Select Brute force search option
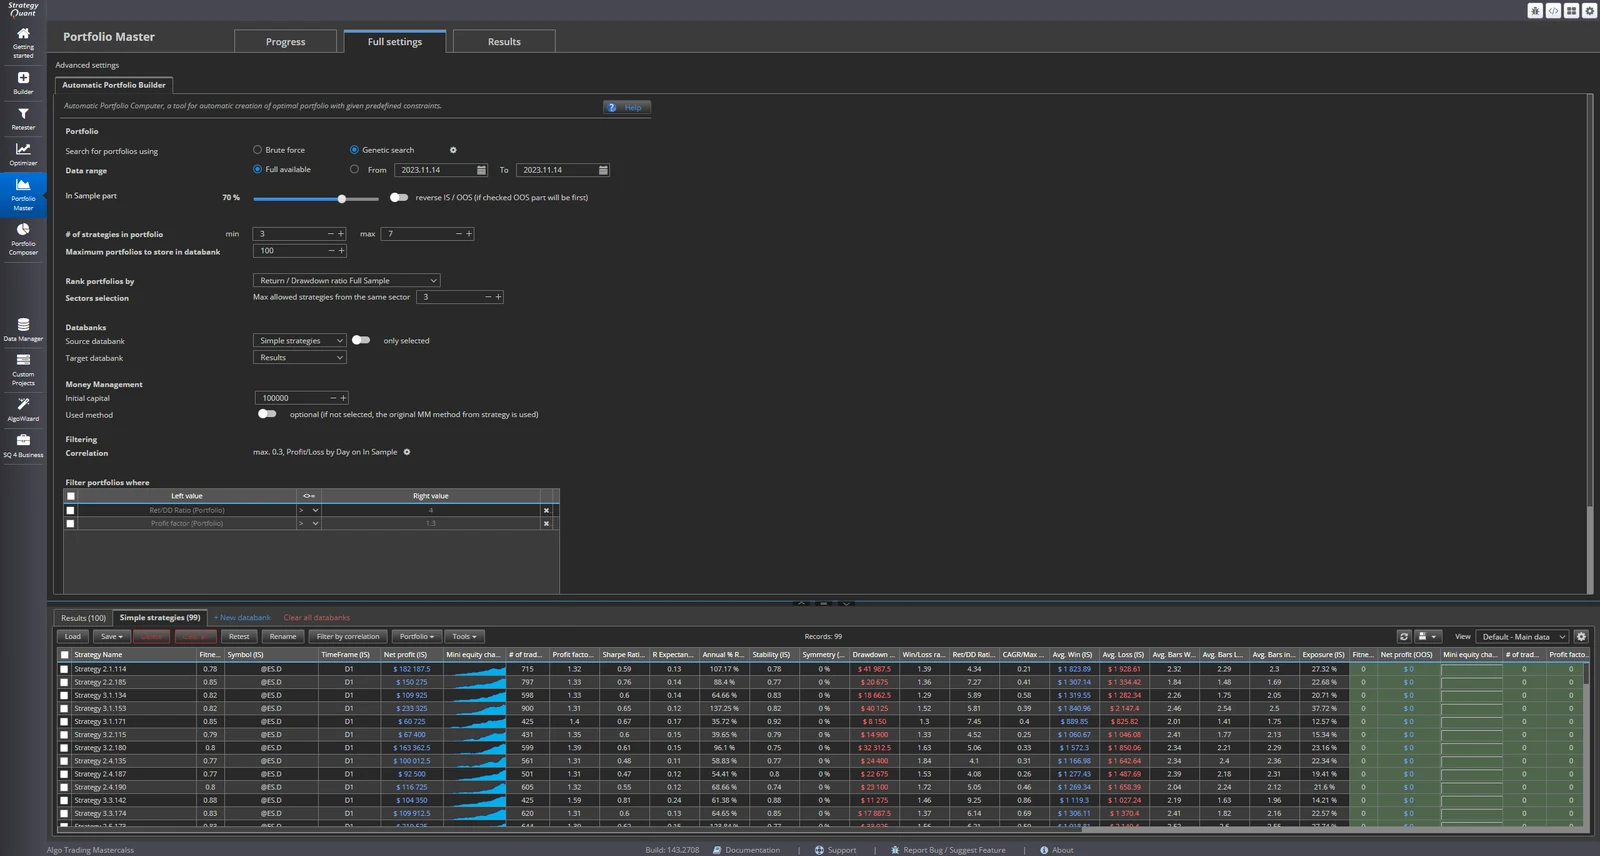Image resolution: width=1600 pixels, height=856 pixels. tap(257, 150)
